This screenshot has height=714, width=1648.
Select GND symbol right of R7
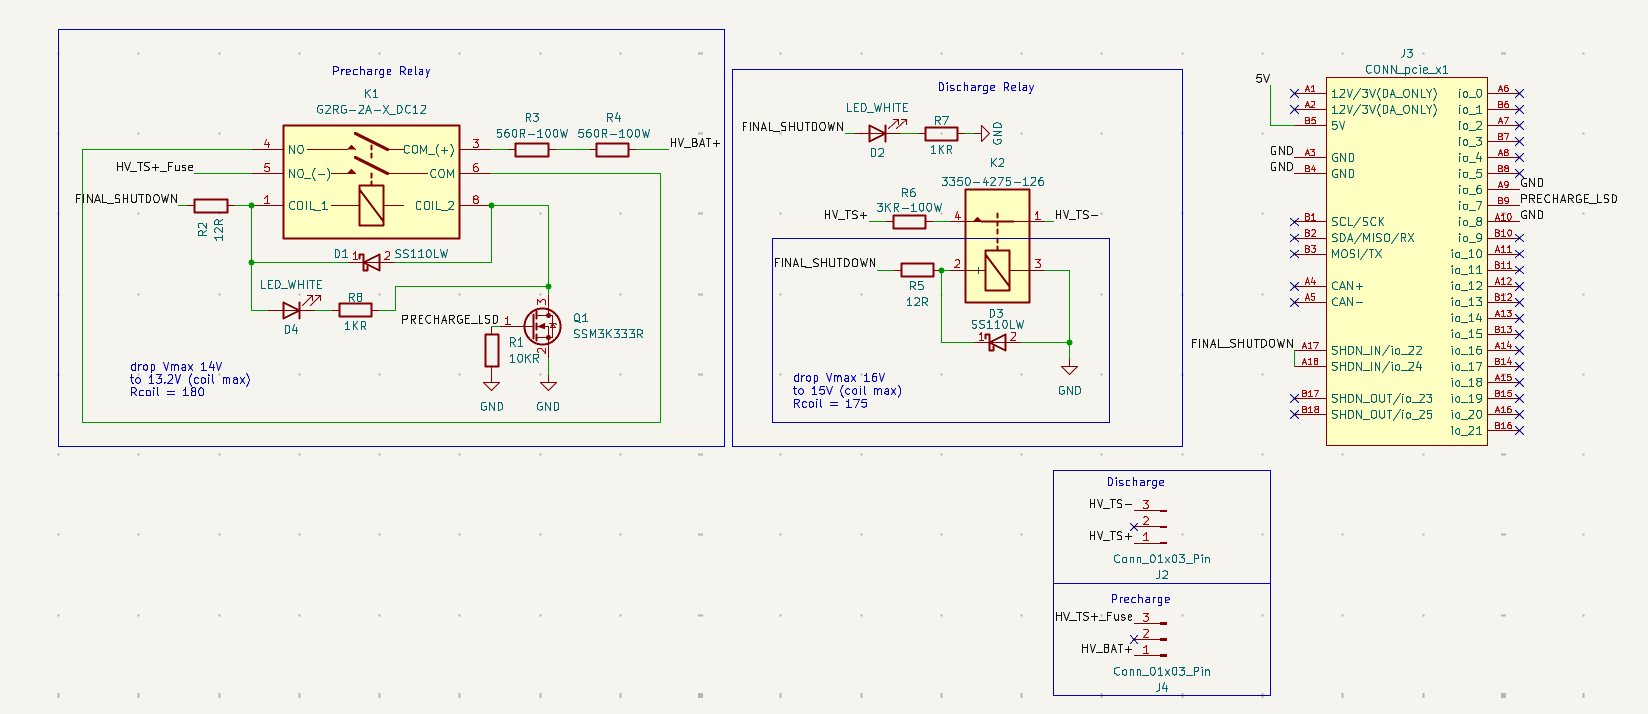(x=986, y=133)
